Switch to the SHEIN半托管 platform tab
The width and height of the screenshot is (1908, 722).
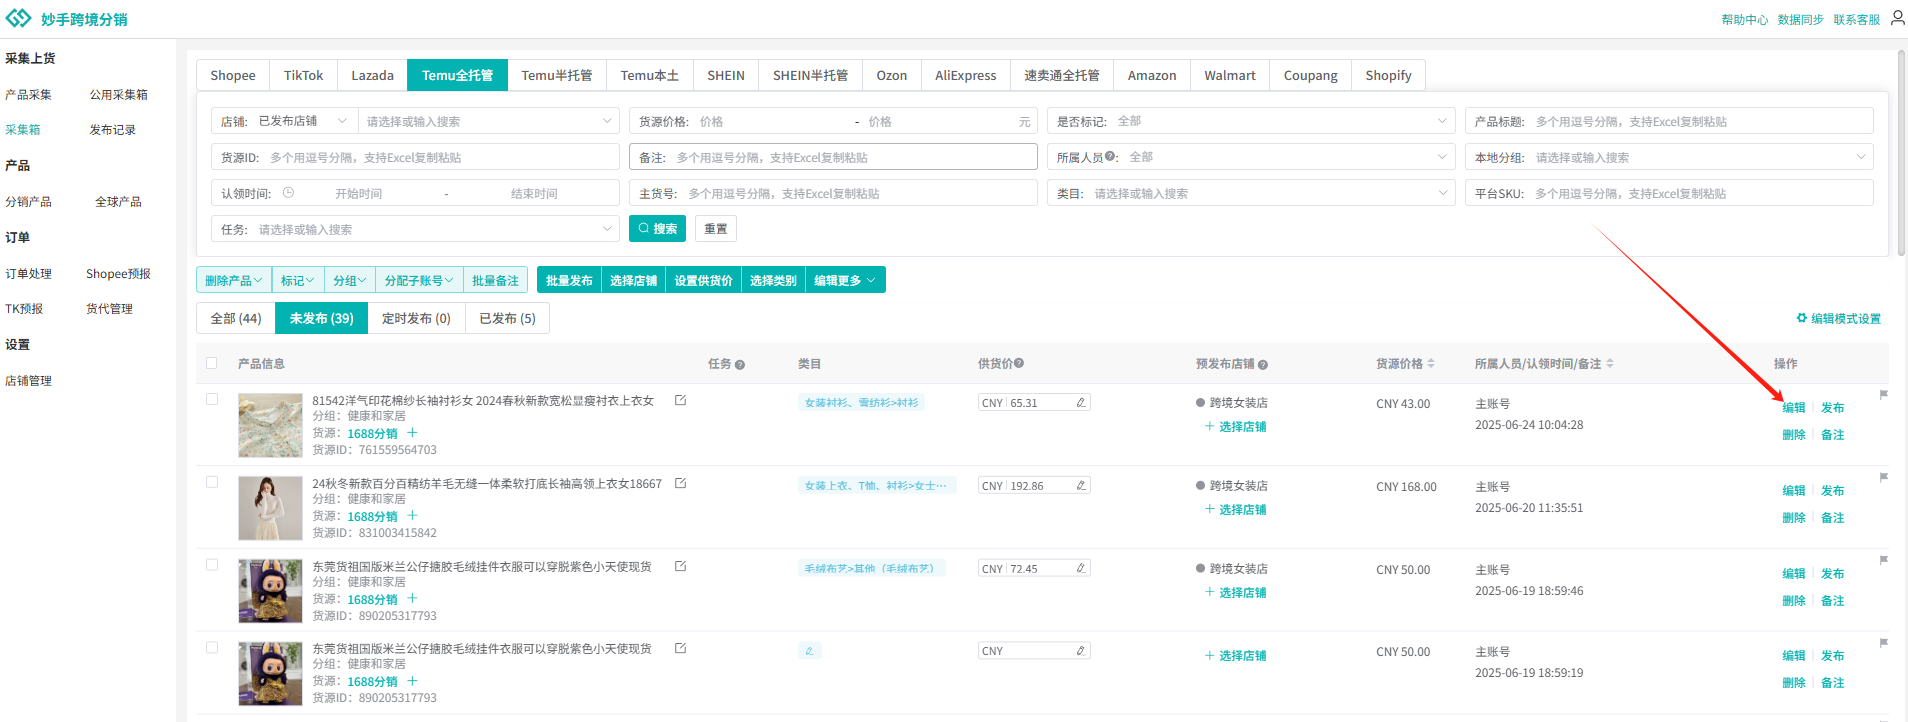810,75
